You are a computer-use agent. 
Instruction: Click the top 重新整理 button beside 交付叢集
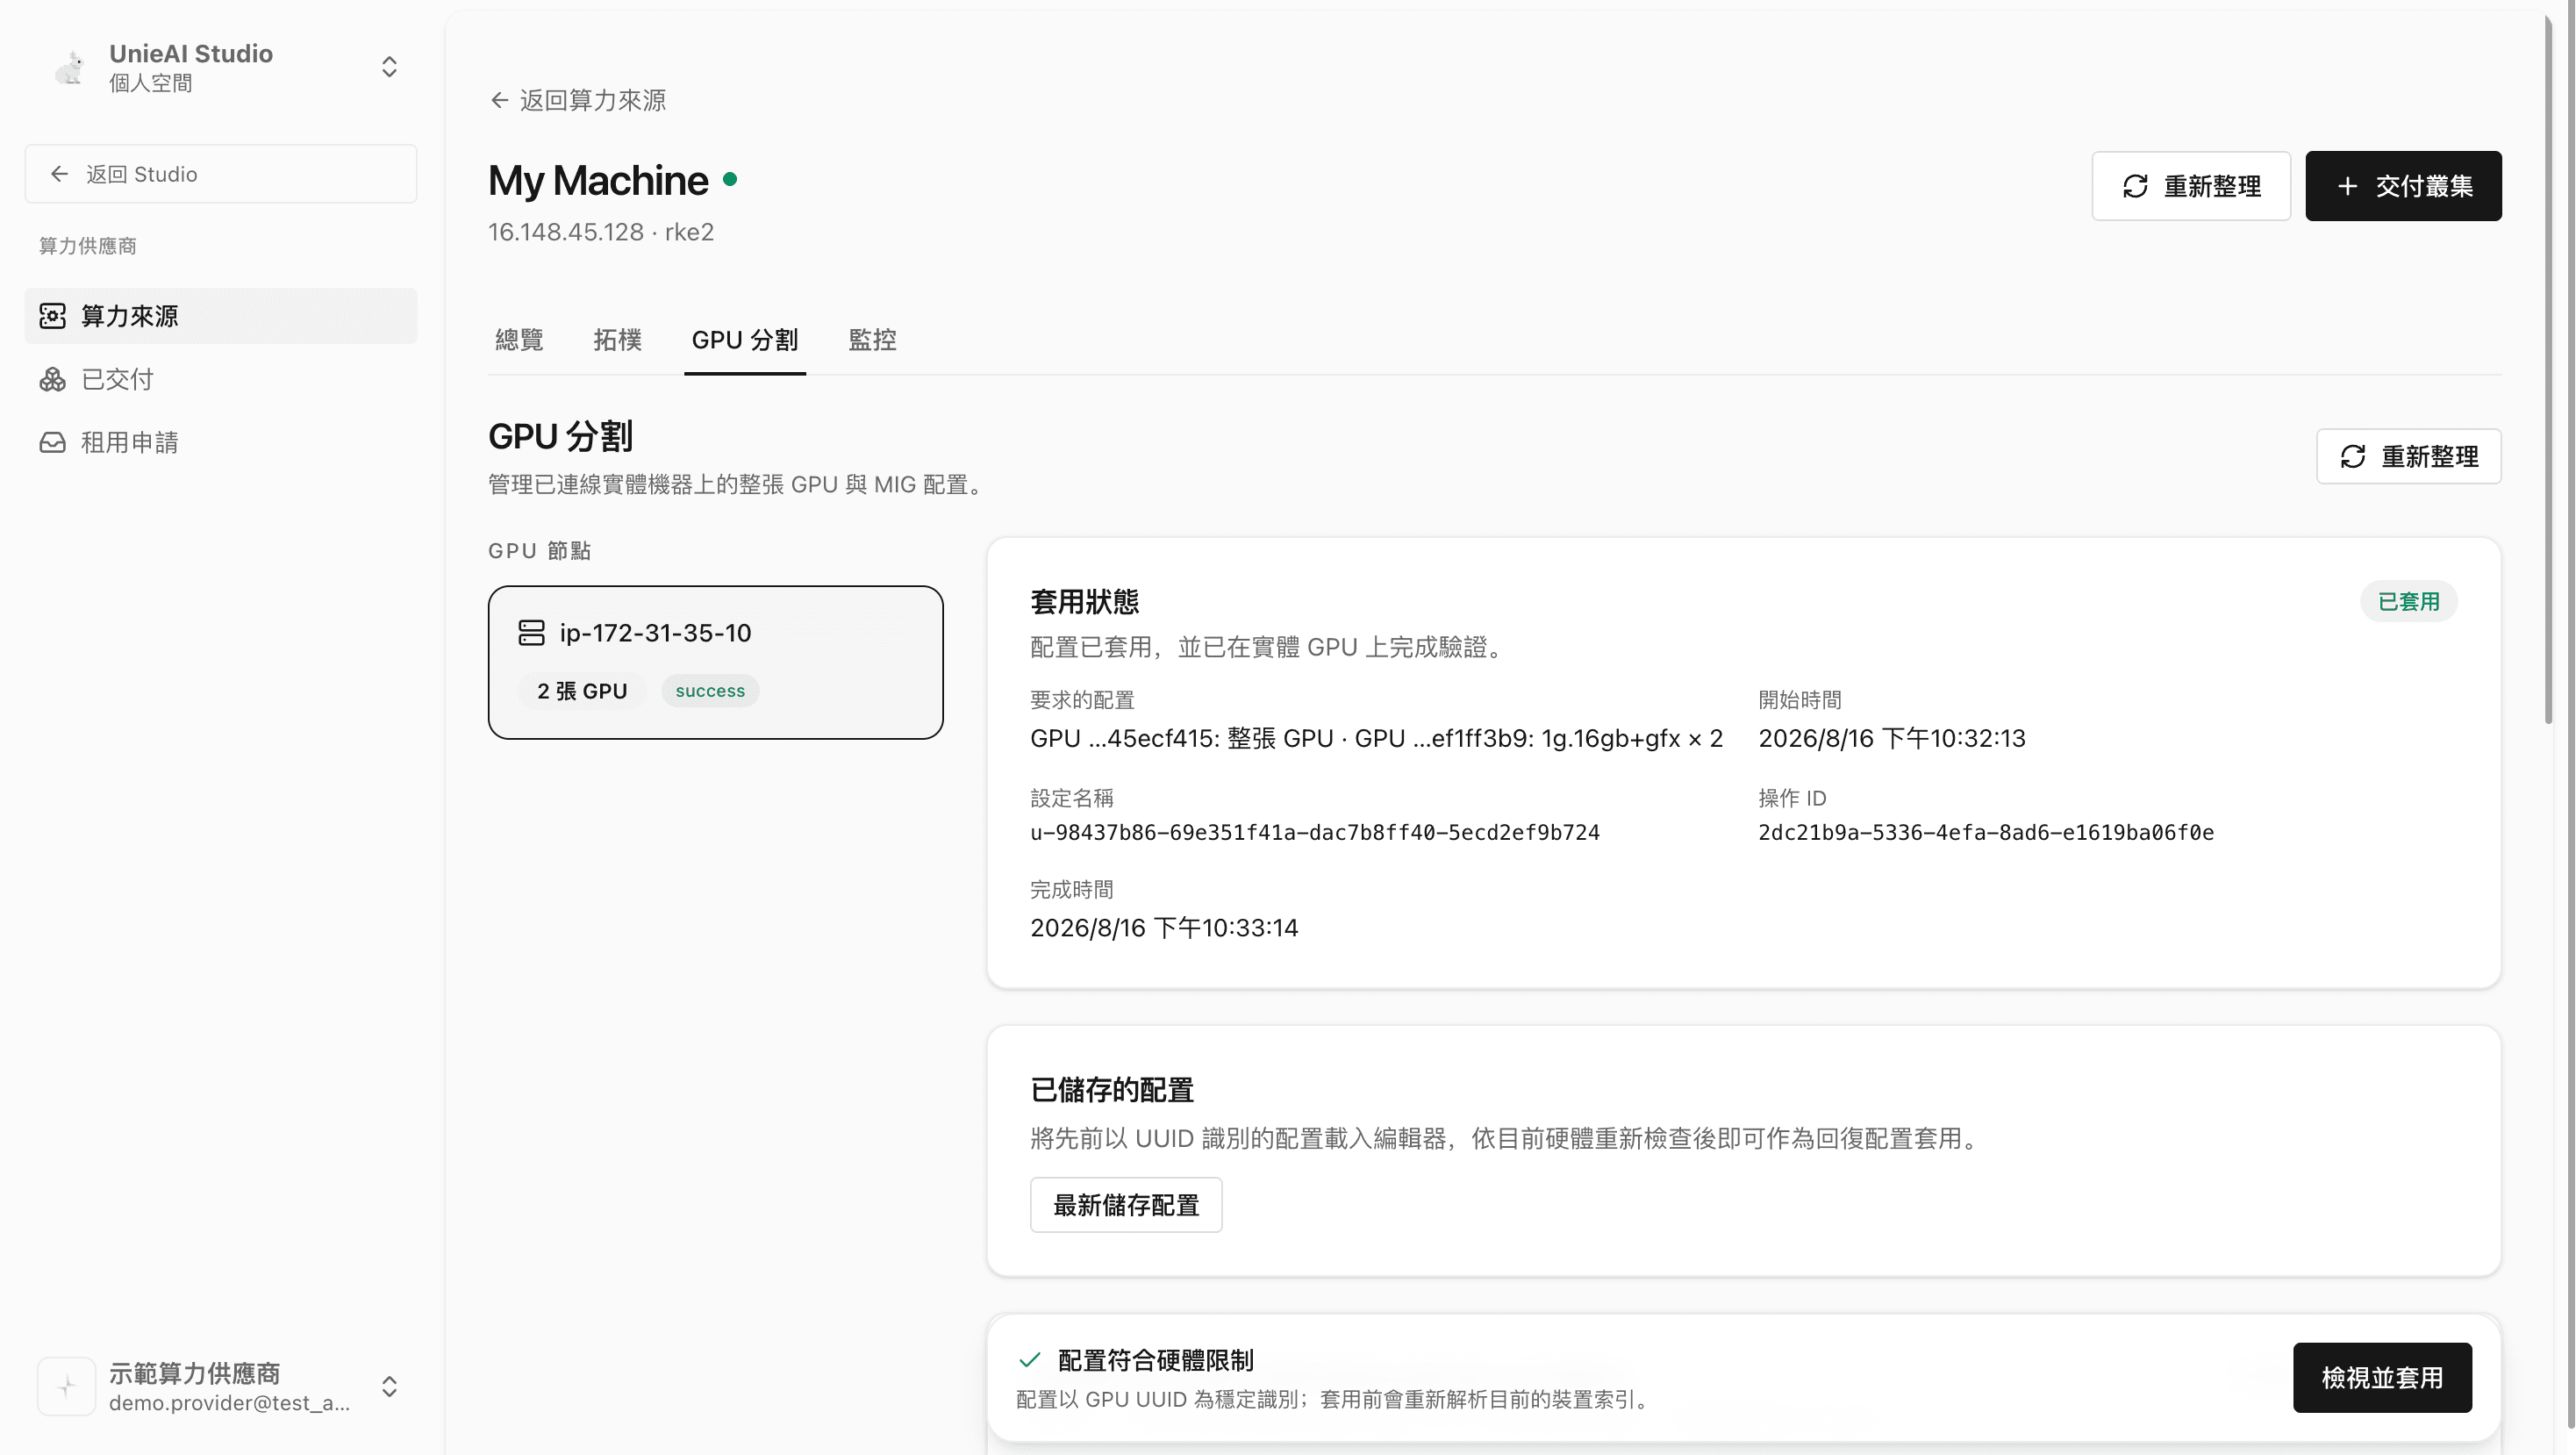2191,186
